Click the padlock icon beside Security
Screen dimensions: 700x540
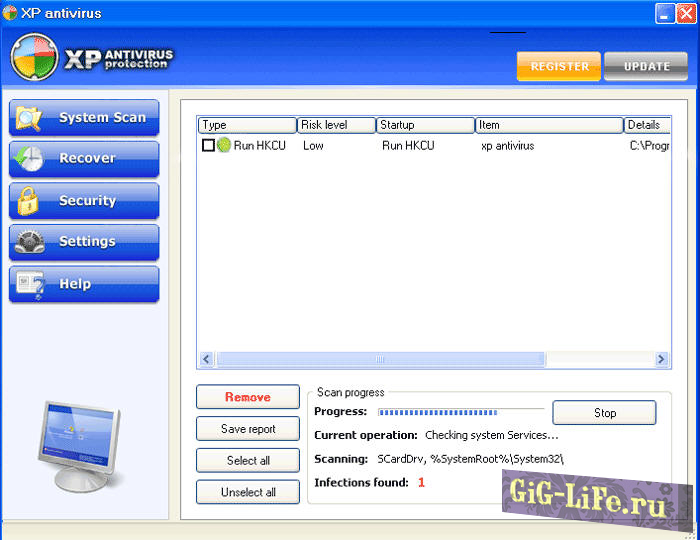pos(29,201)
